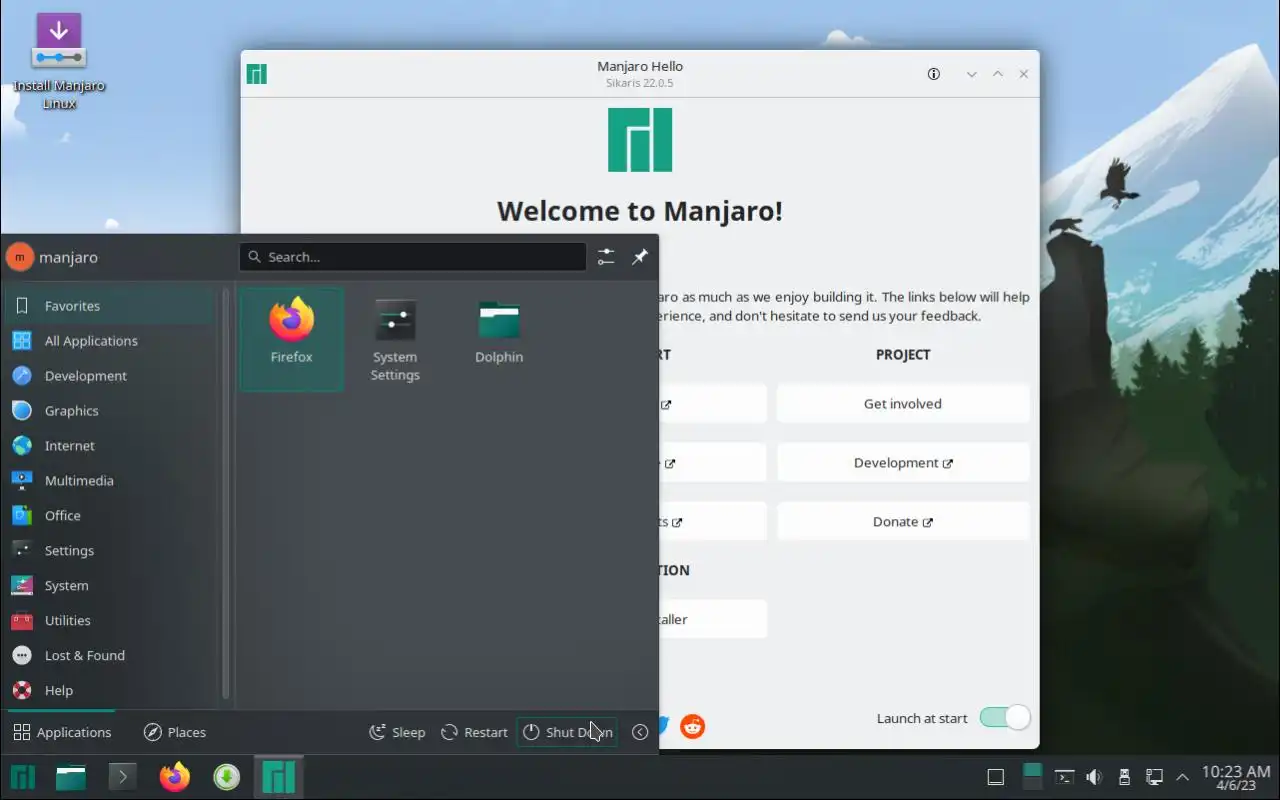
Task: Open Dolphin from Favorites grid
Action: point(499,338)
